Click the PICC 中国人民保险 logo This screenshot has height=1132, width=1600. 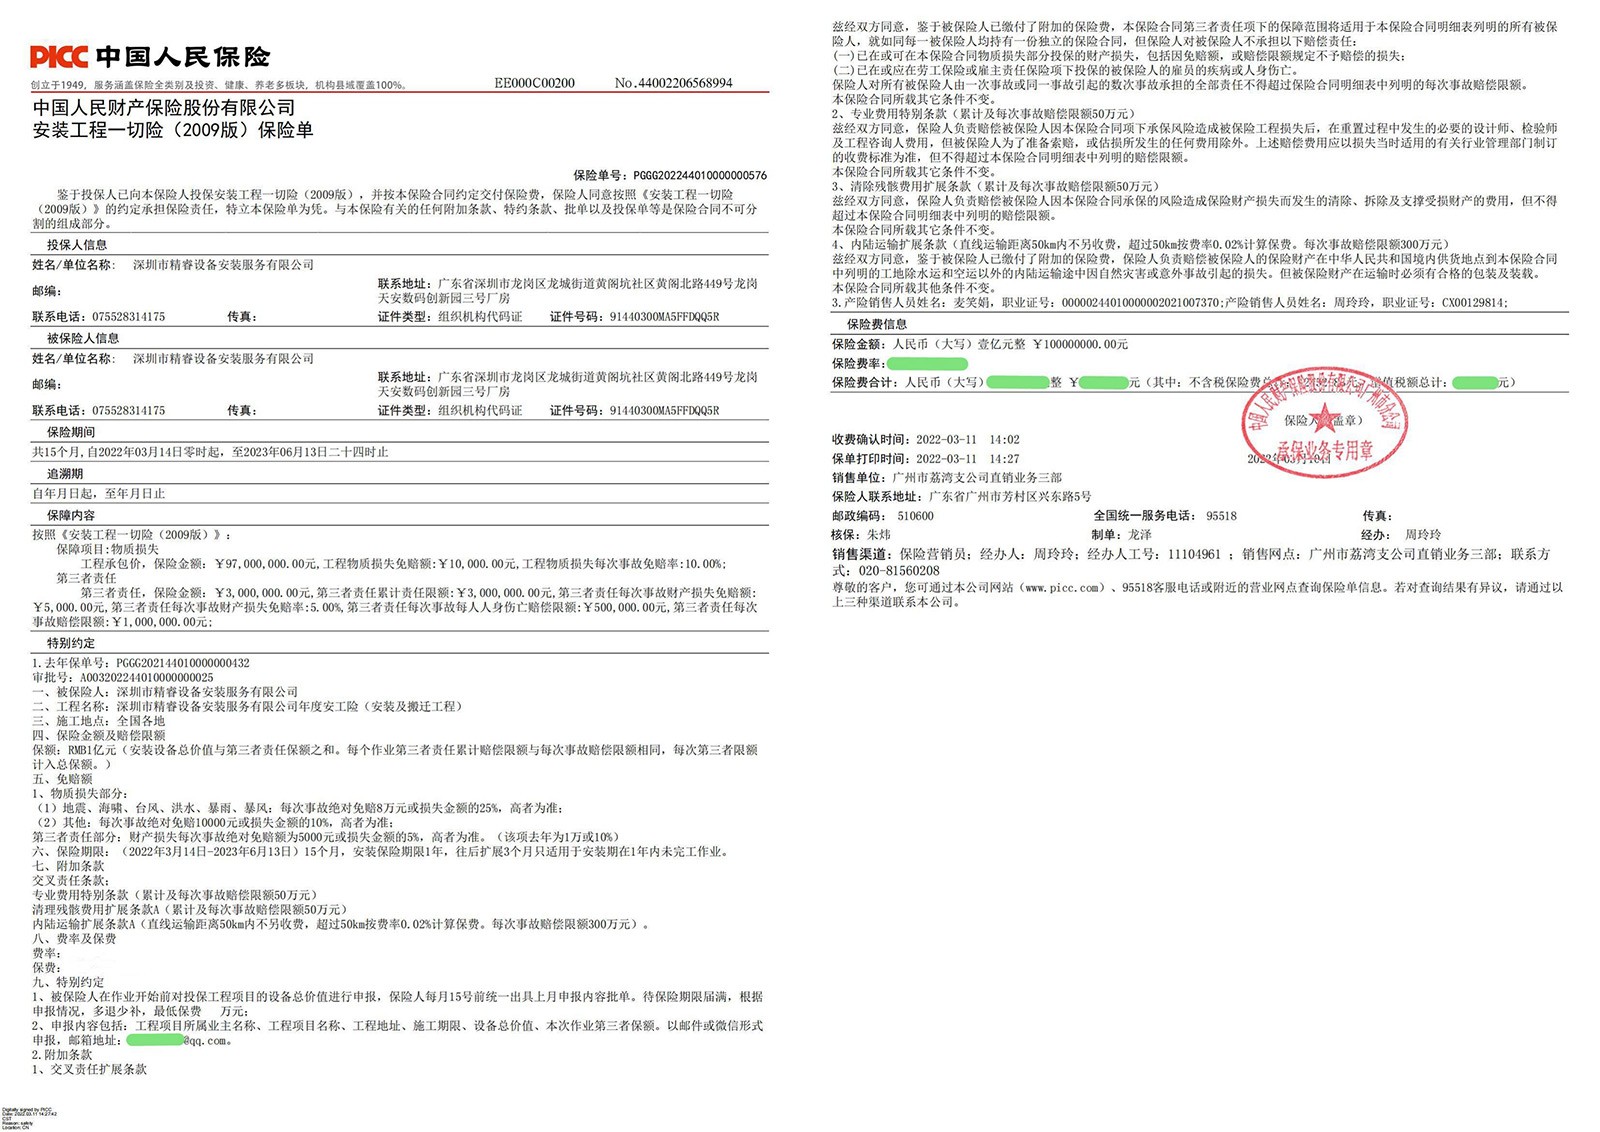(150, 56)
